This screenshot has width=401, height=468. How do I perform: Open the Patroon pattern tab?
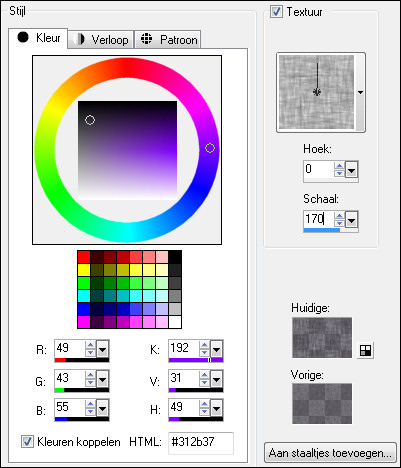(168, 40)
